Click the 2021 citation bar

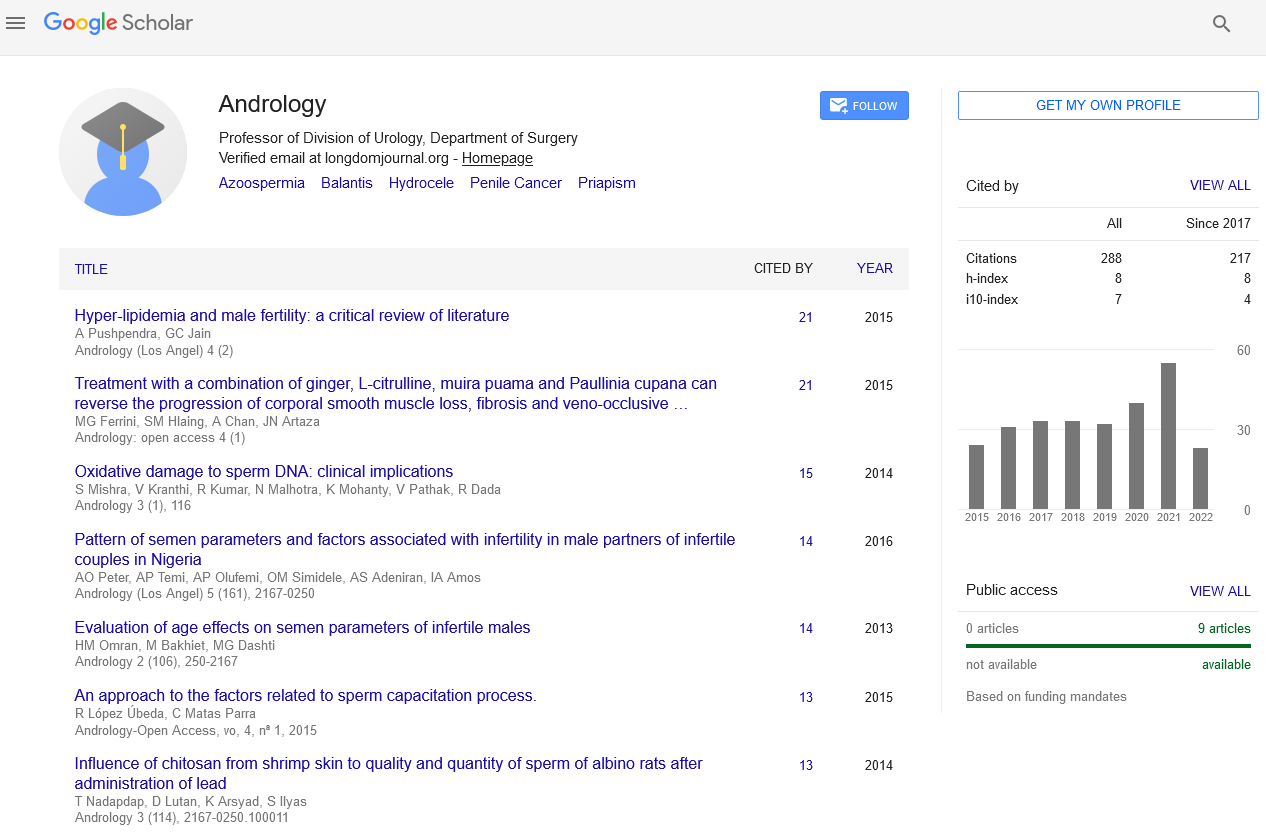coord(1168,436)
